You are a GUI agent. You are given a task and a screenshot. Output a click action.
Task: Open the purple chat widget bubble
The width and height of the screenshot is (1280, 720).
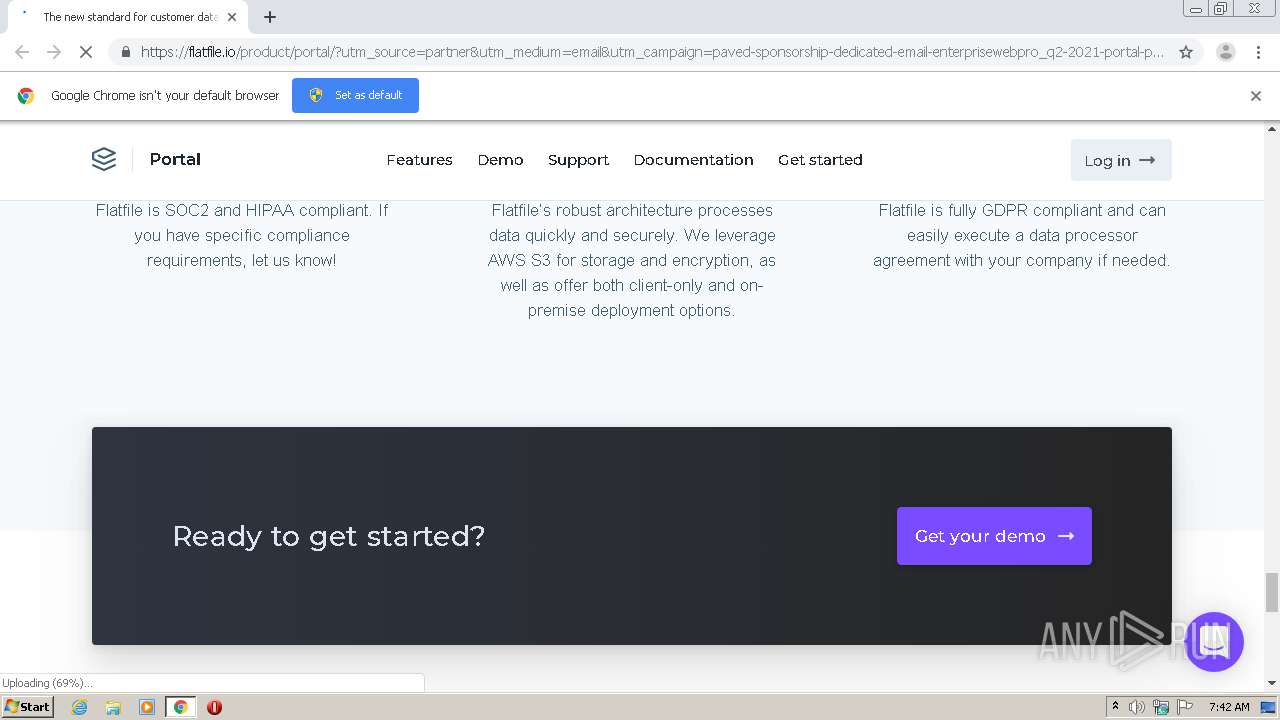click(x=1214, y=642)
